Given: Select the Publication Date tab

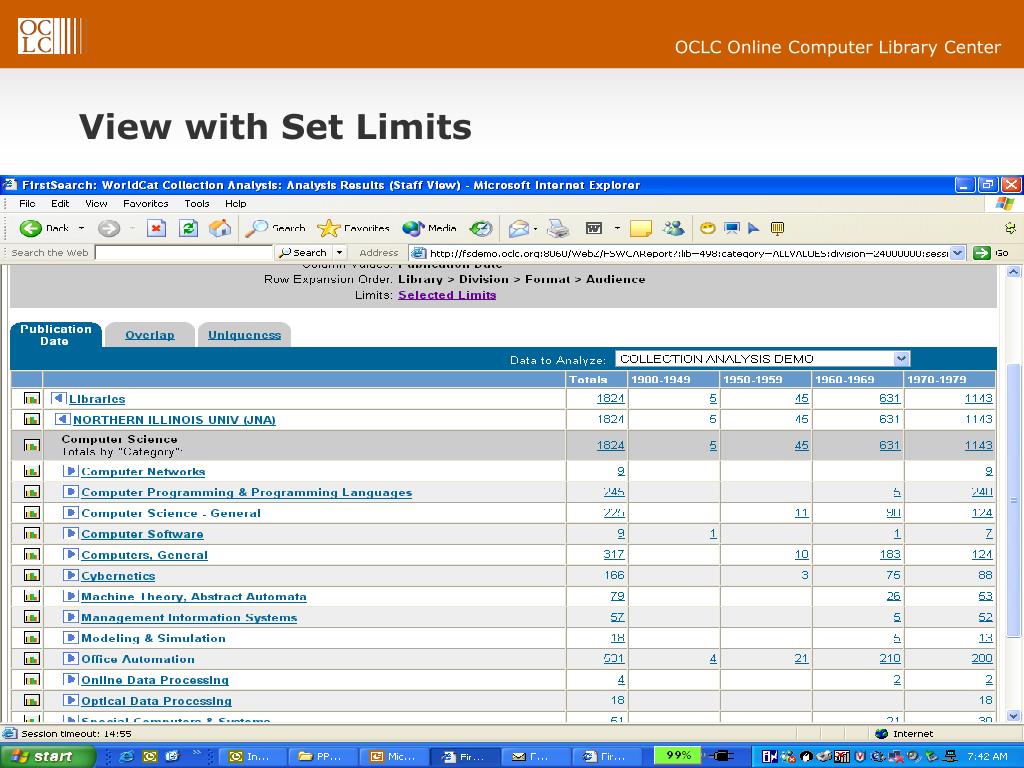Looking at the screenshot, I should click(x=56, y=334).
